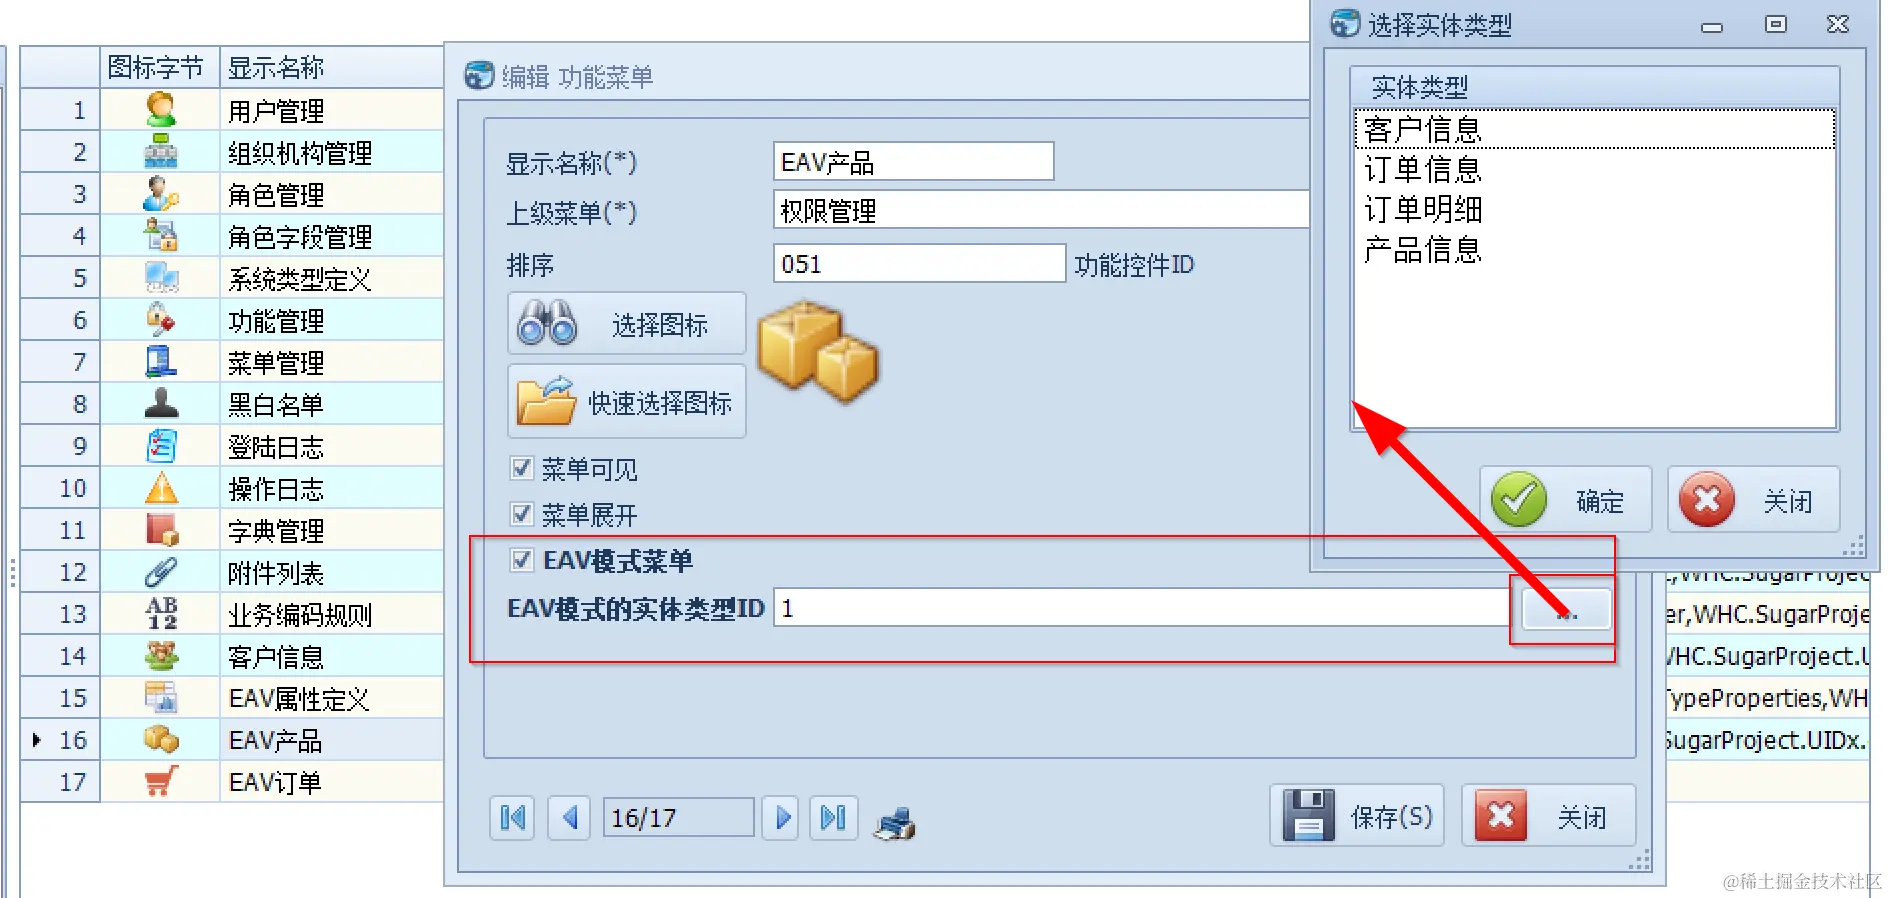Go to the first record navigation icon
The width and height of the screenshot is (1889, 898).
512,818
